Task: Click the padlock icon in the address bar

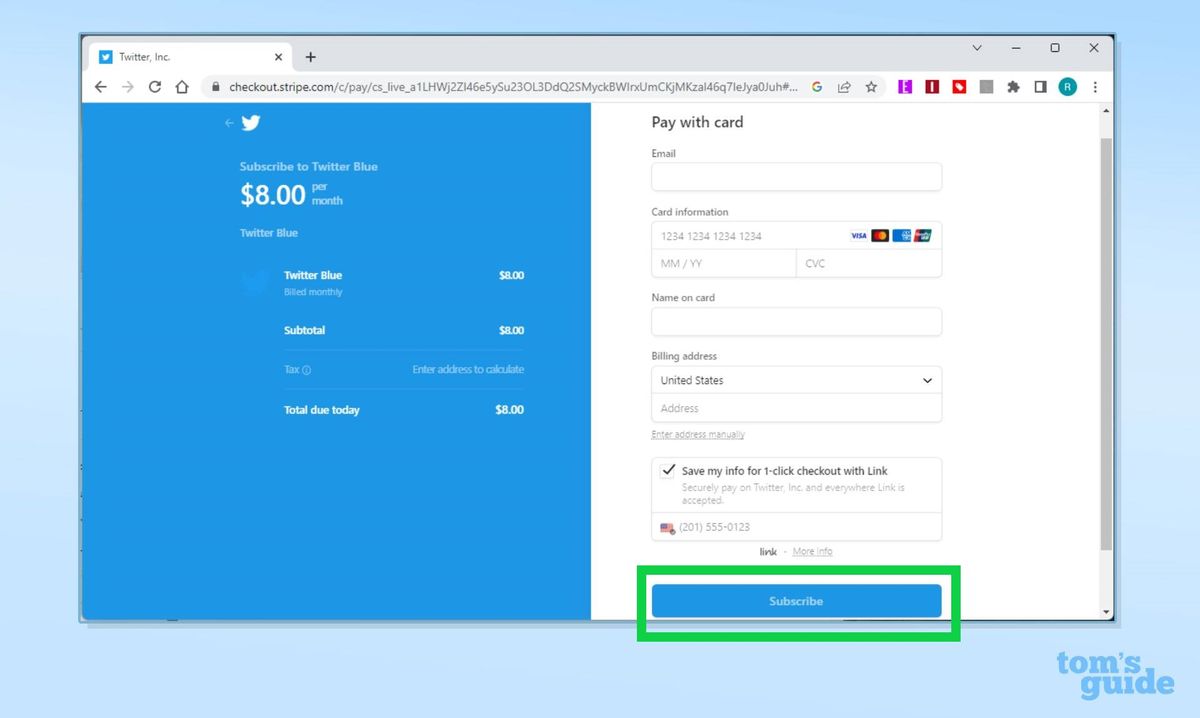Action: (215, 87)
